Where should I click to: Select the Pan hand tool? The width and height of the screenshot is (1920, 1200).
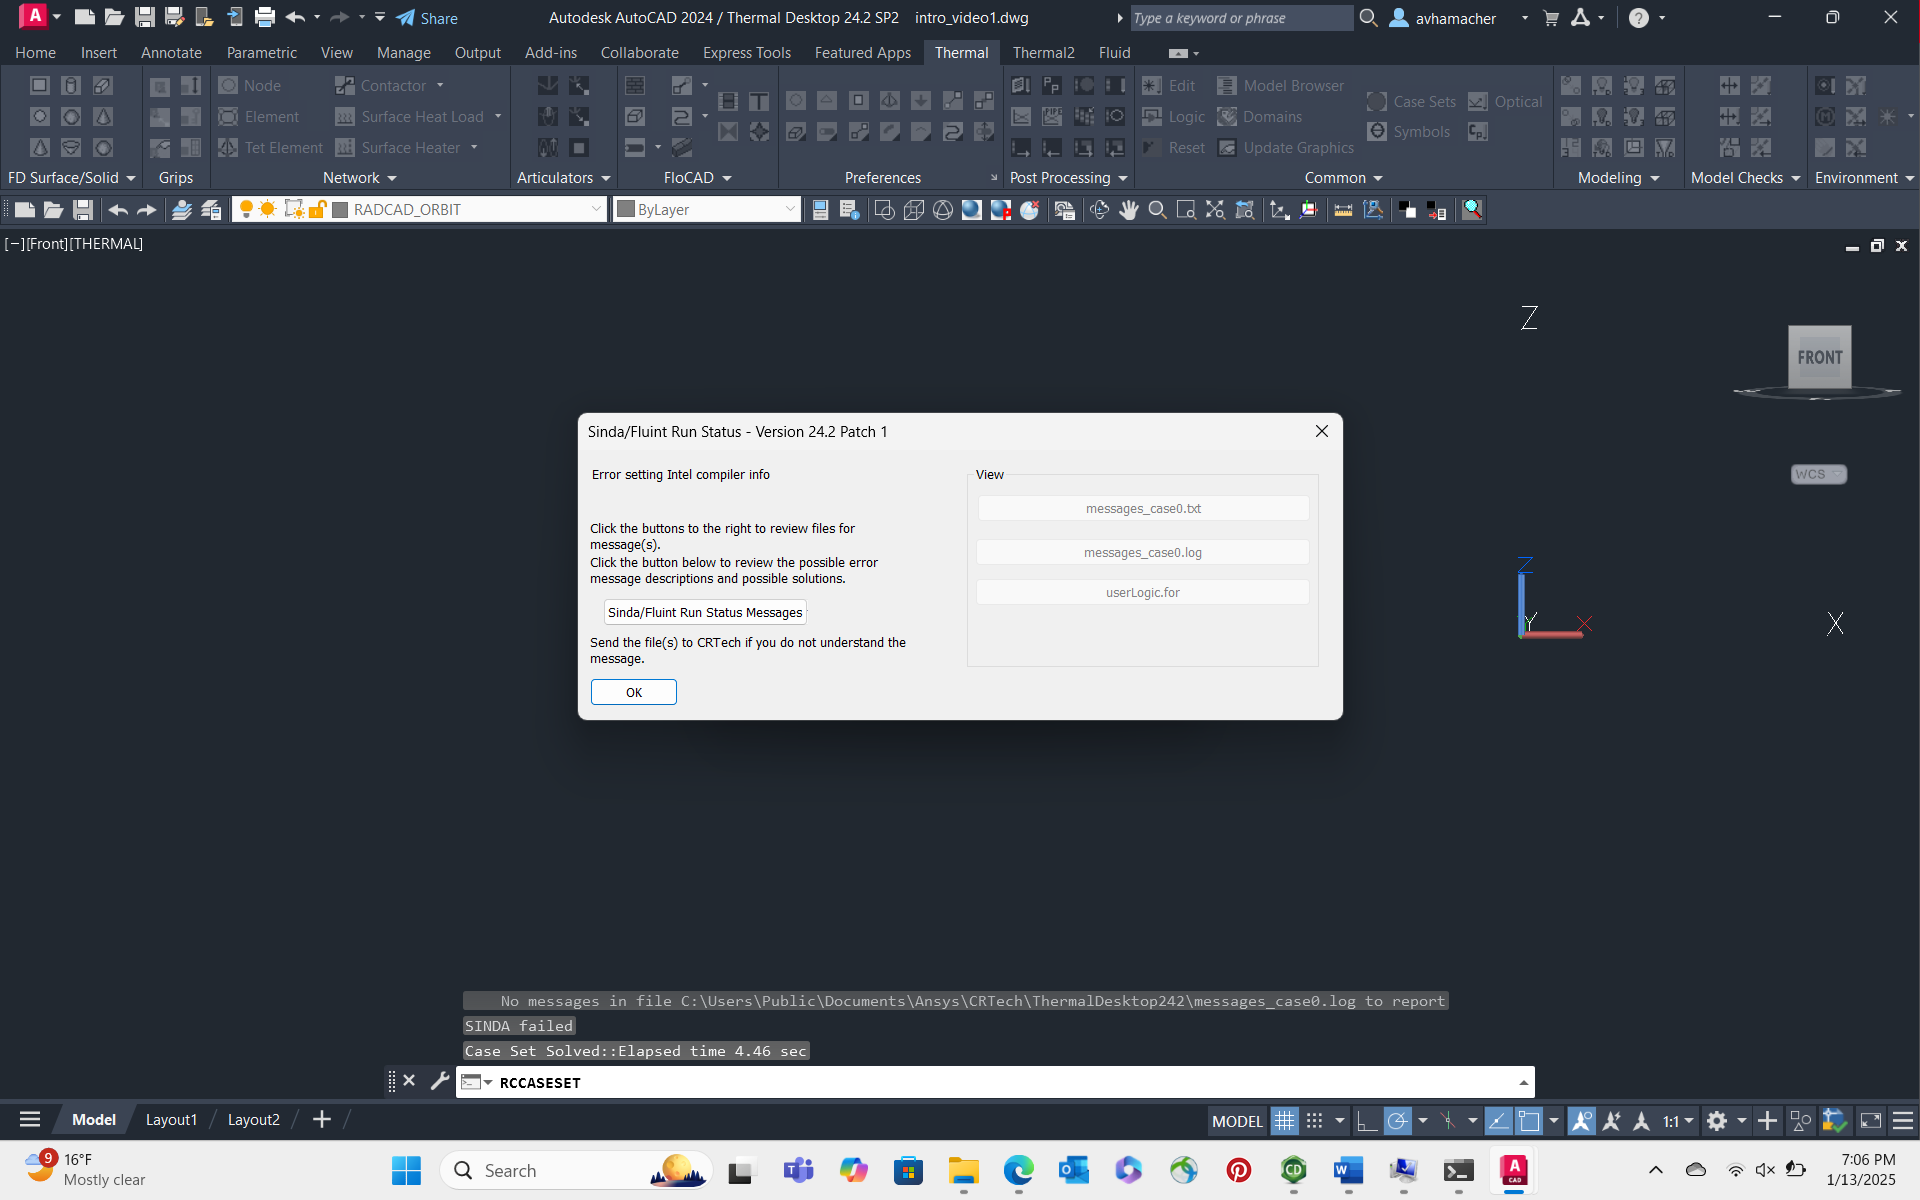pos(1128,209)
